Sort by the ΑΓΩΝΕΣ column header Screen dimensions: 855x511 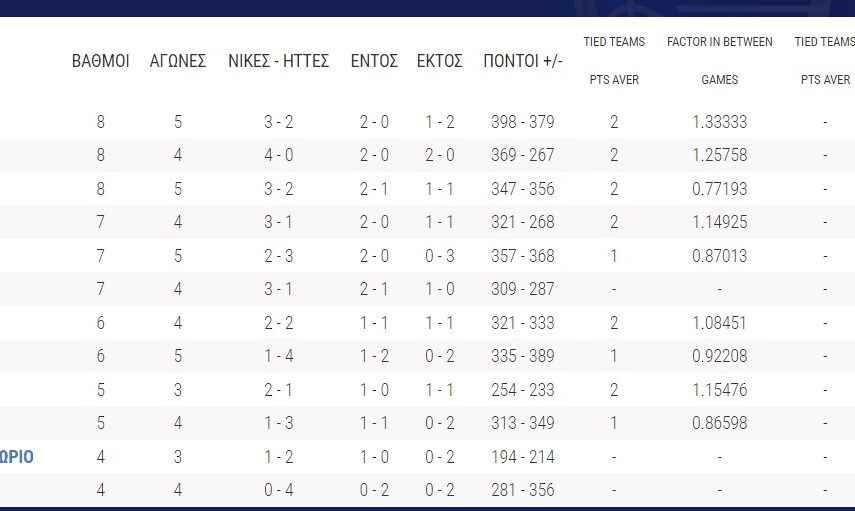(x=177, y=61)
